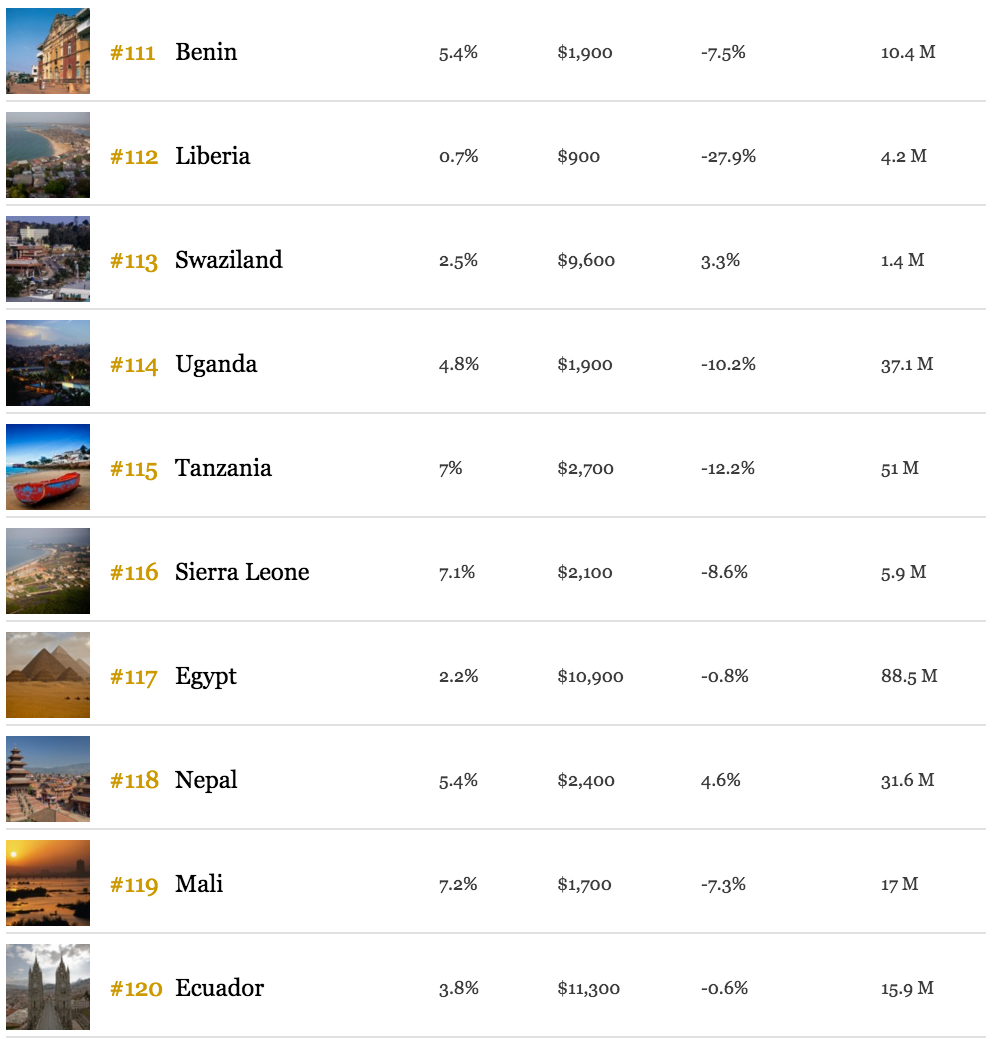Click the Tanzania red boat thumbnail
This screenshot has height=1040, width=1004.
pos(48,468)
